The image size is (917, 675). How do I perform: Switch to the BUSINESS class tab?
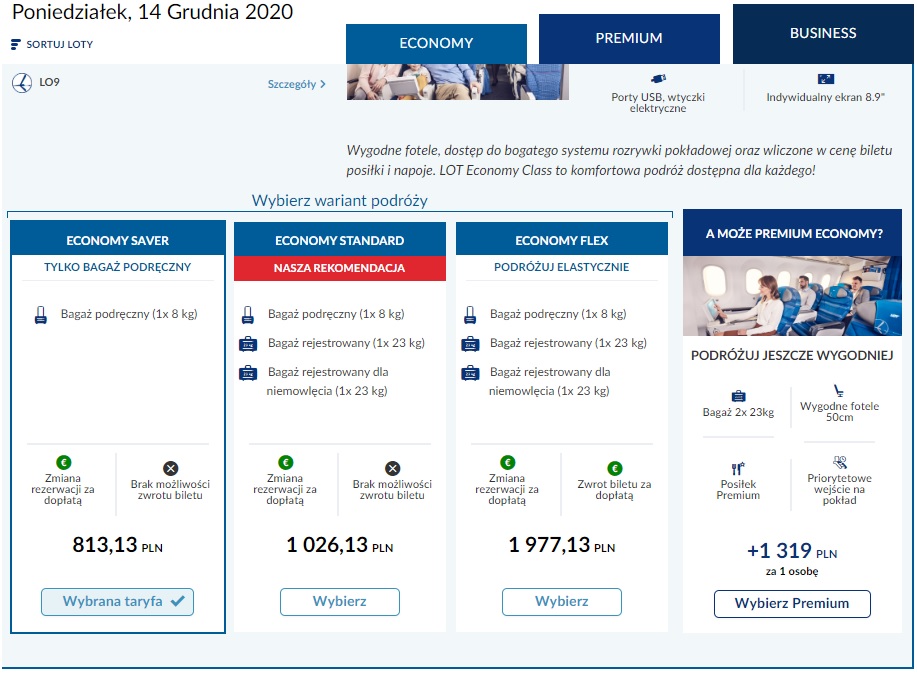pos(823,33)
